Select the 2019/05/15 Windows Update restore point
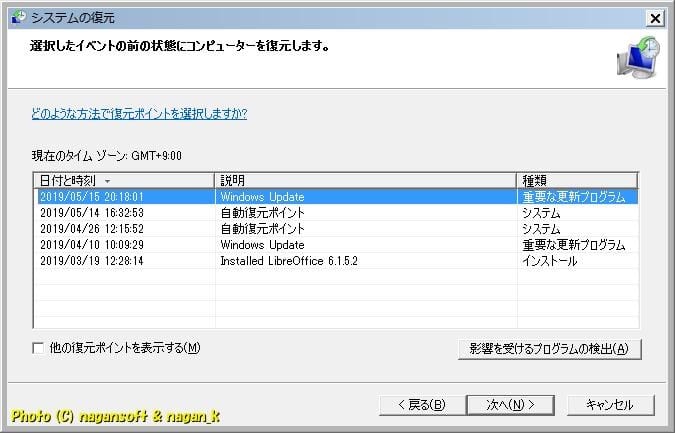 [x=262, y=197]
